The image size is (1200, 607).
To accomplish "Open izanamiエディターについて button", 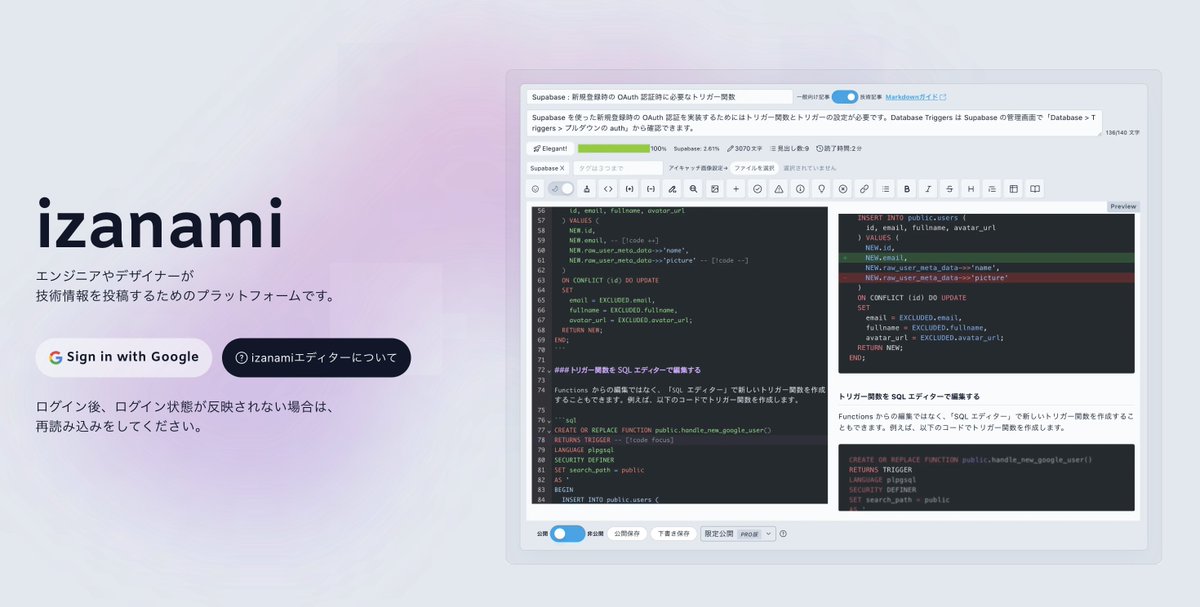I will (316, 357).
